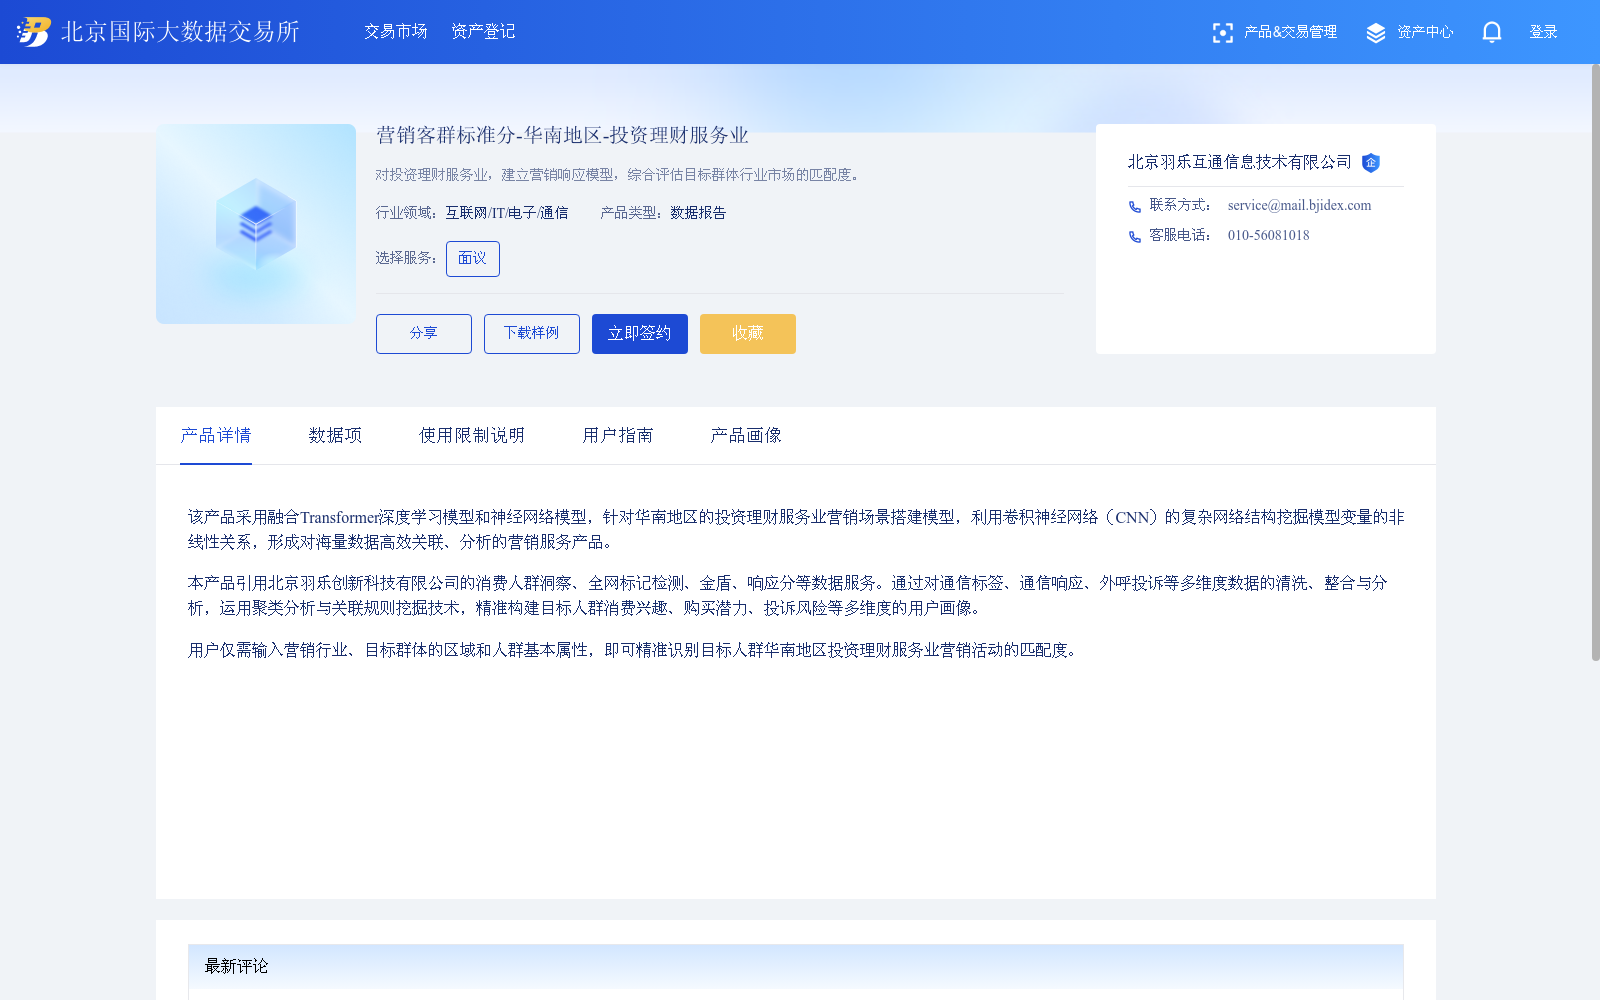Click the product summary line starting 对投资理财服务业

(x=620, y=175)
